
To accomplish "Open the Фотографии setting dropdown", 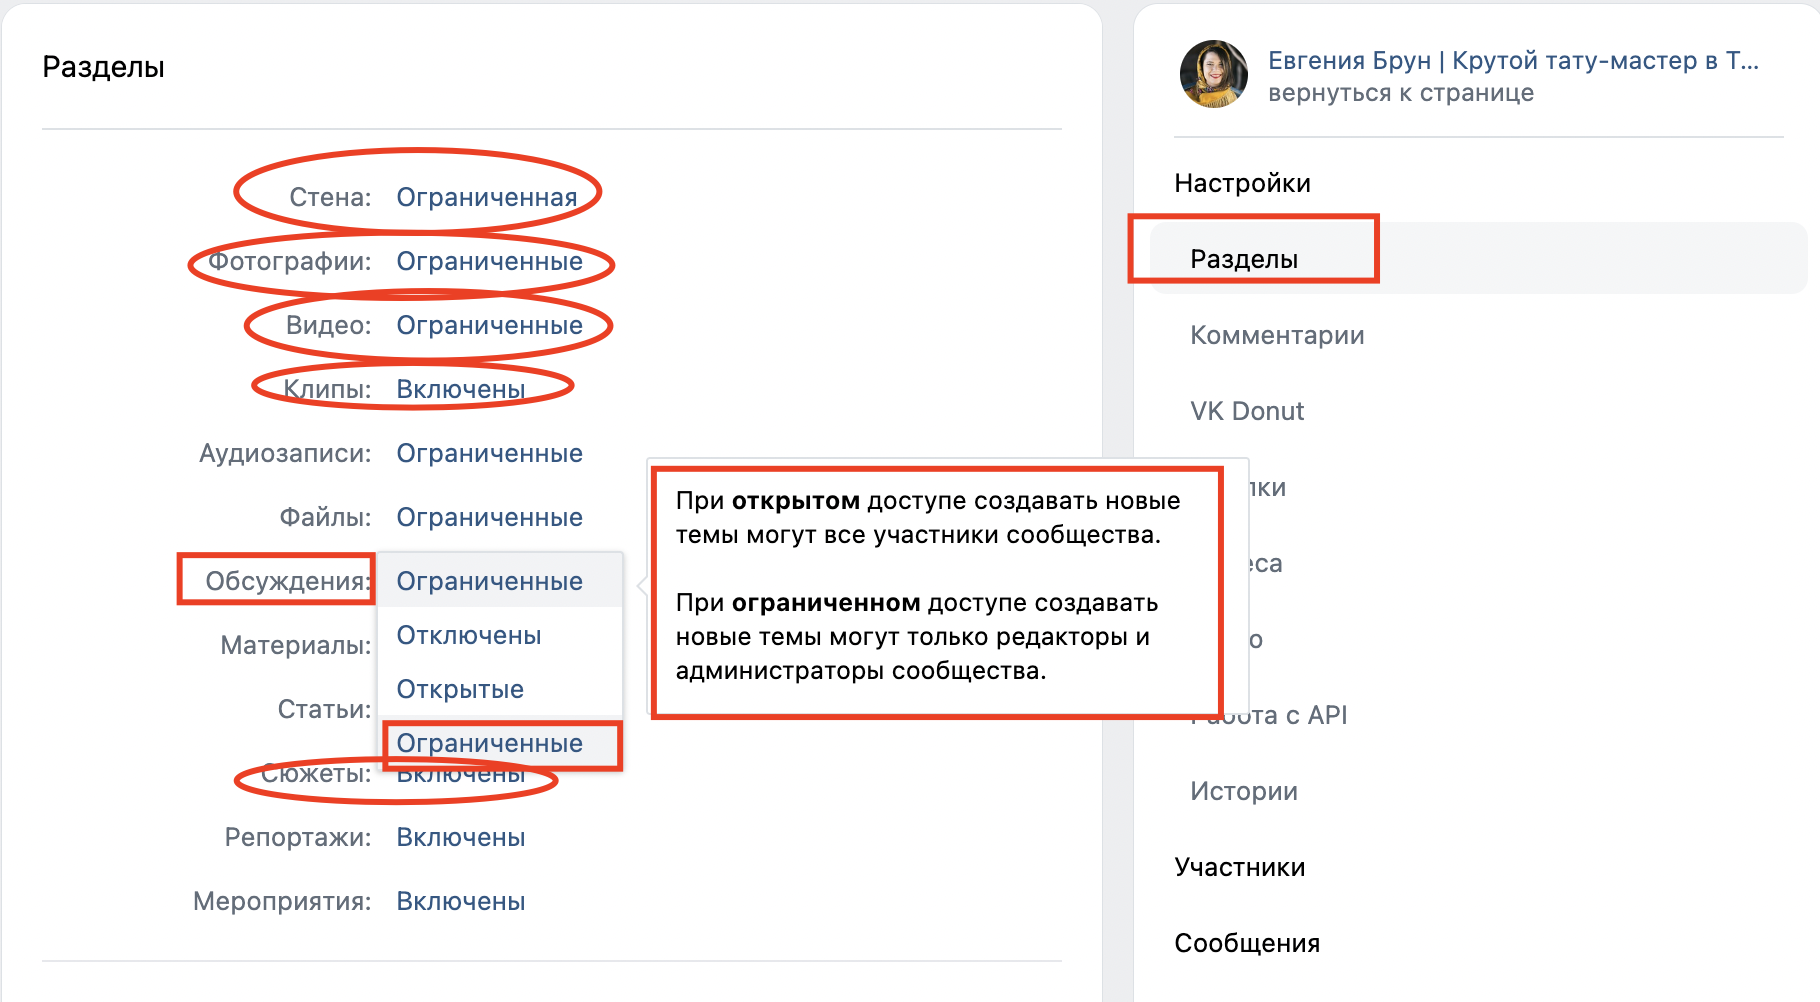I will click(x=489, y=261).
